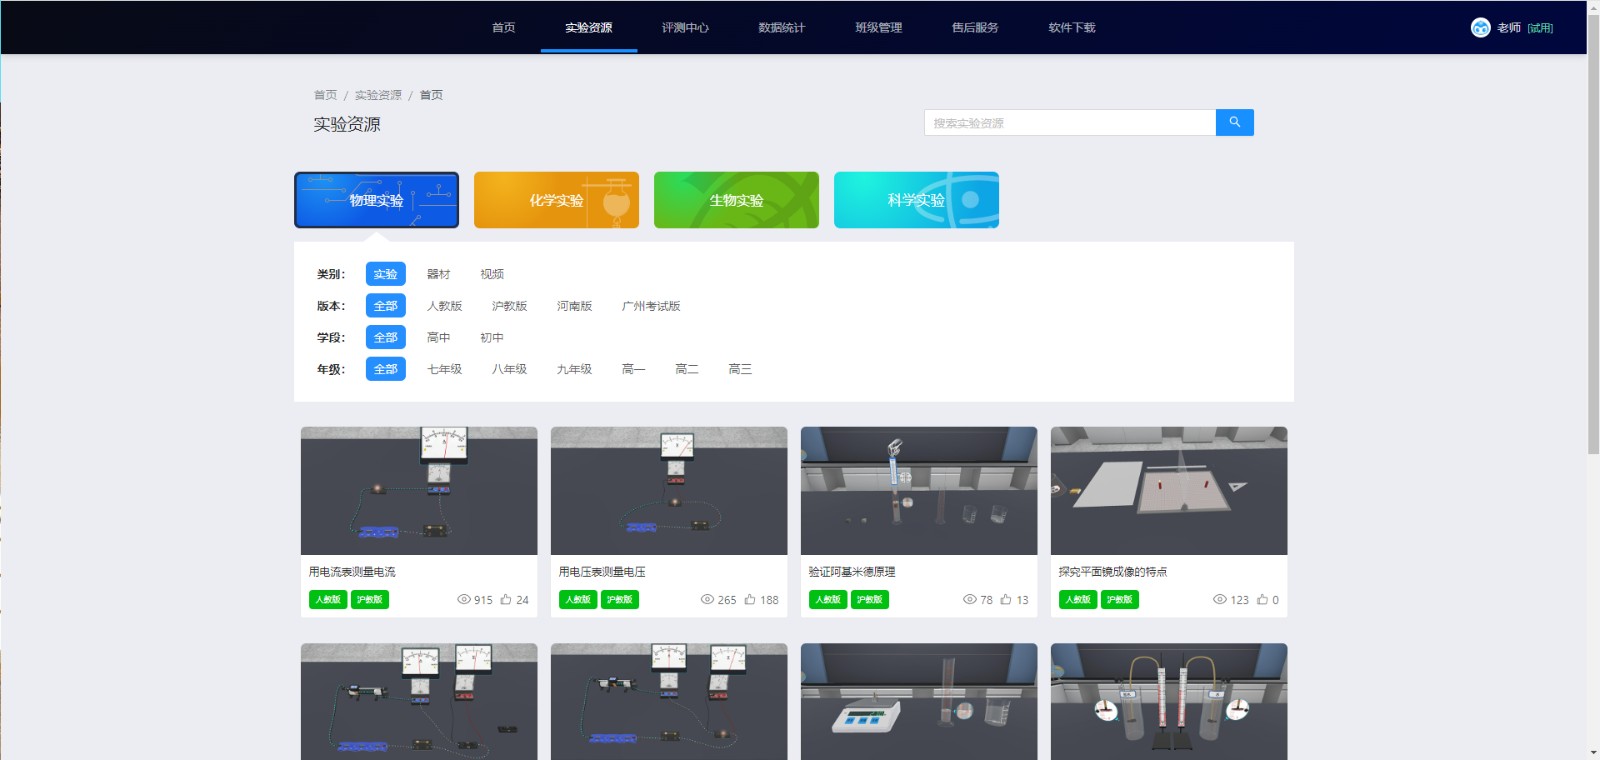Open the 评测中心 navigation tab
1600x760 pixels.
coord(685,28)
